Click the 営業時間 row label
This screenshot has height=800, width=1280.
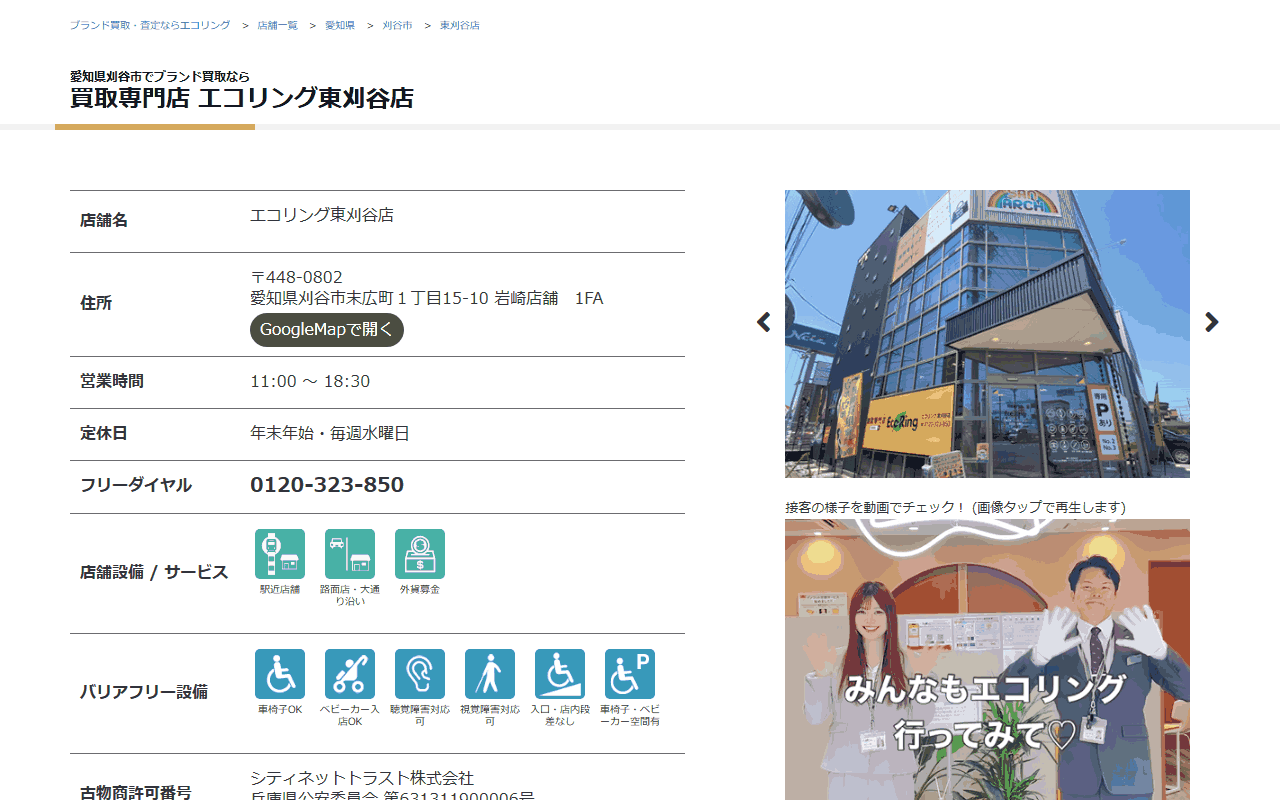112,381
